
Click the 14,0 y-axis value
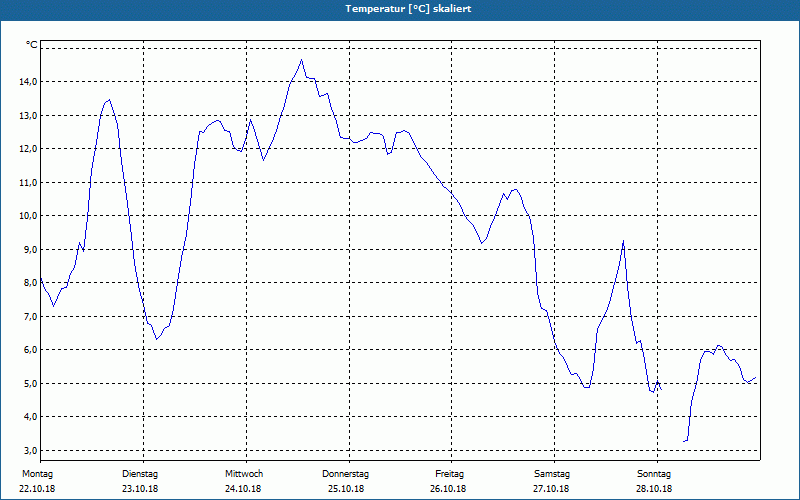point(28,82)
